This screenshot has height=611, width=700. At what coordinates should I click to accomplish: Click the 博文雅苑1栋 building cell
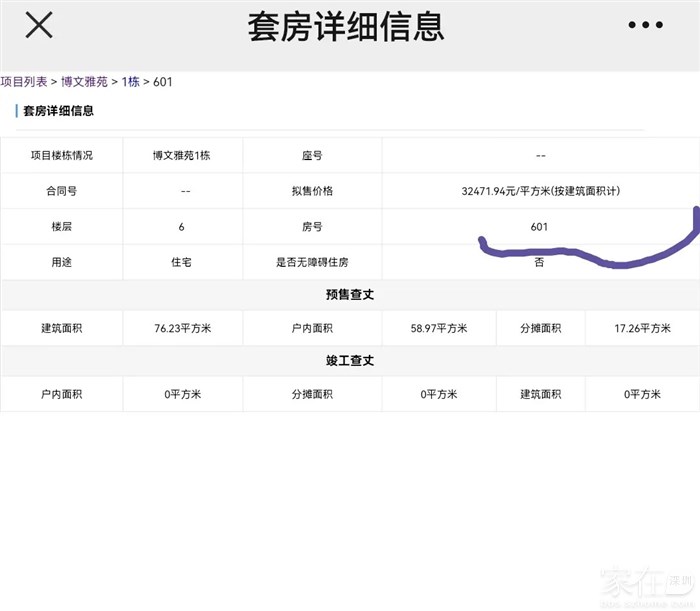tap(181, 156)
